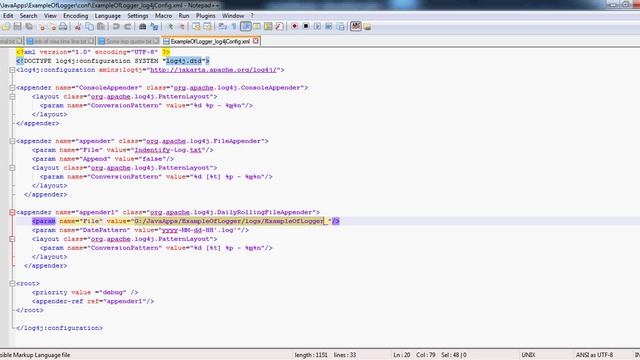Click the Undo arrow icon

[116, 27]
